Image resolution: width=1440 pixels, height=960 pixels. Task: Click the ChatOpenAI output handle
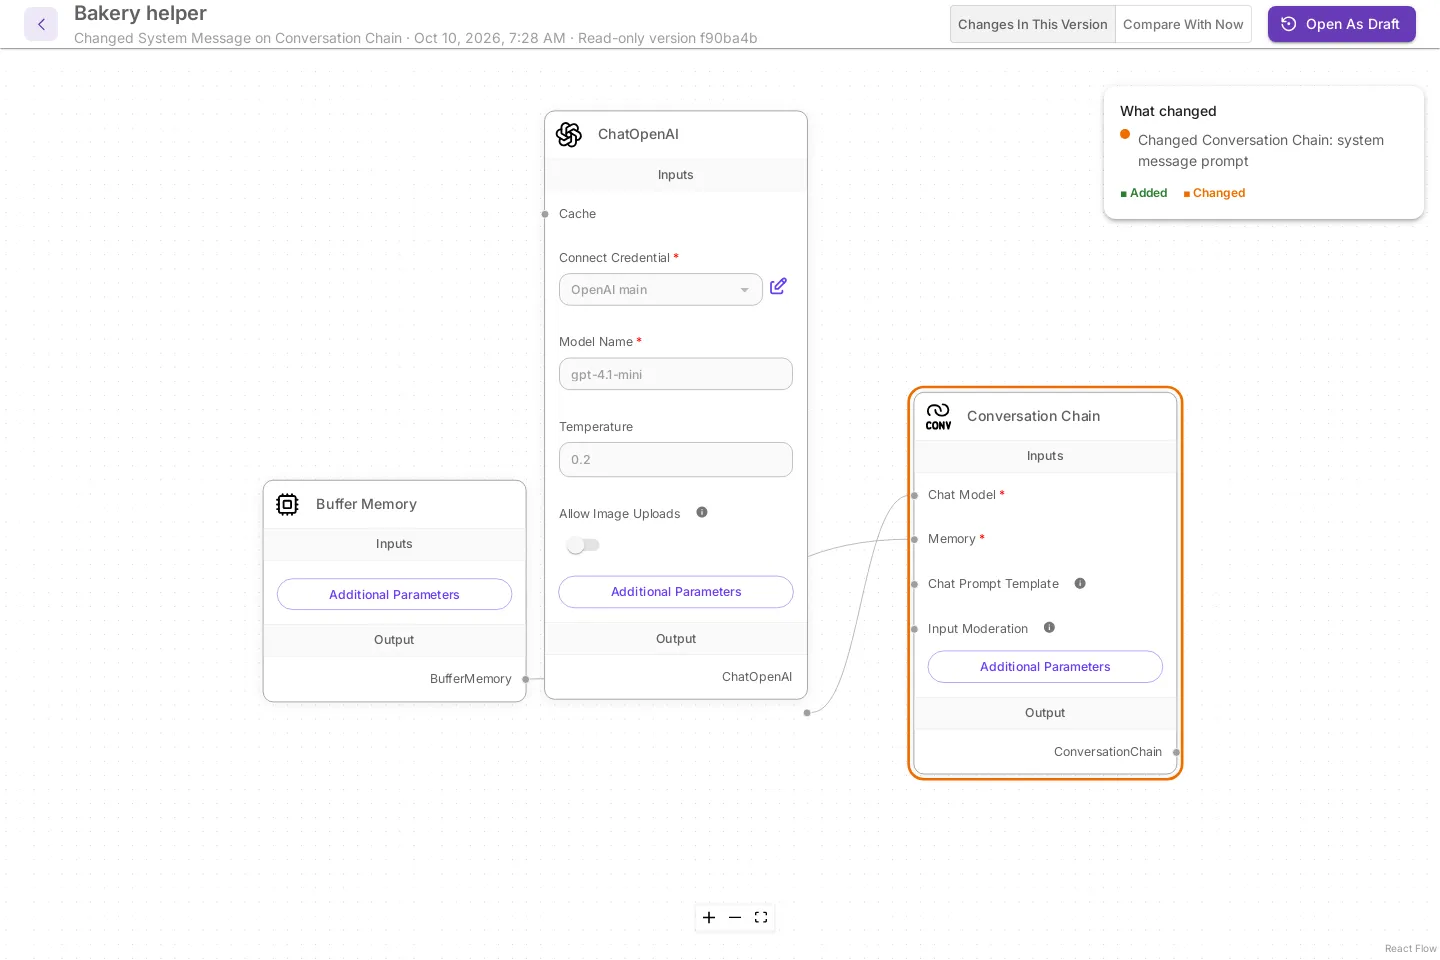[x=807, y=712]
